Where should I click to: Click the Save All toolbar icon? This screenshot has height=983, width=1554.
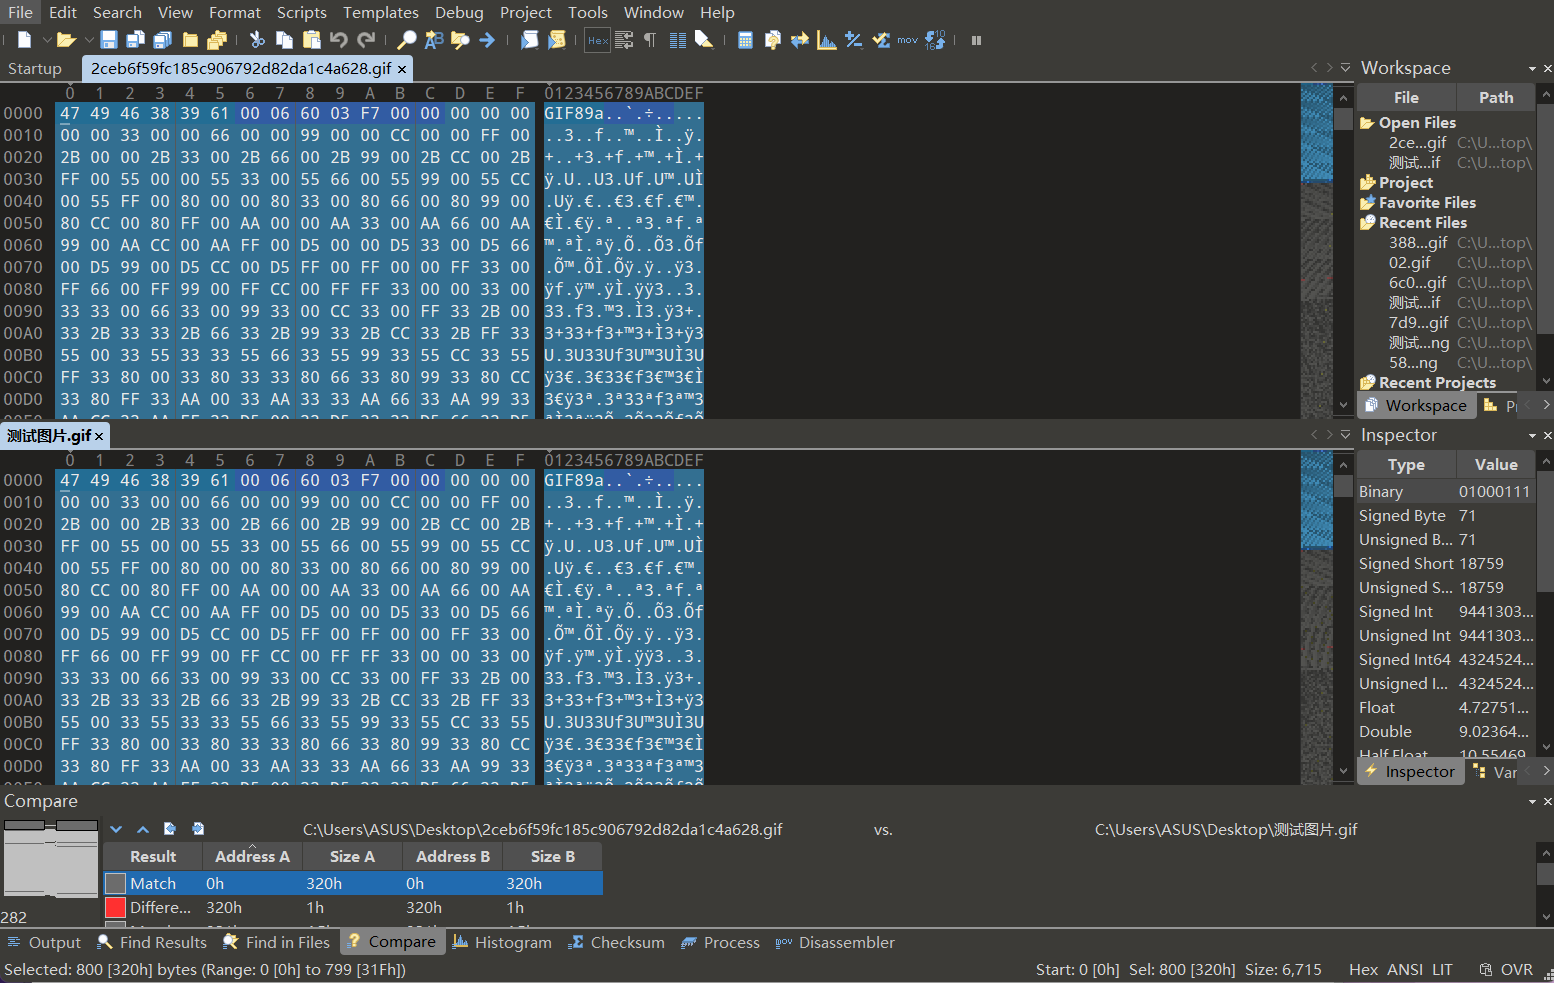163,40
